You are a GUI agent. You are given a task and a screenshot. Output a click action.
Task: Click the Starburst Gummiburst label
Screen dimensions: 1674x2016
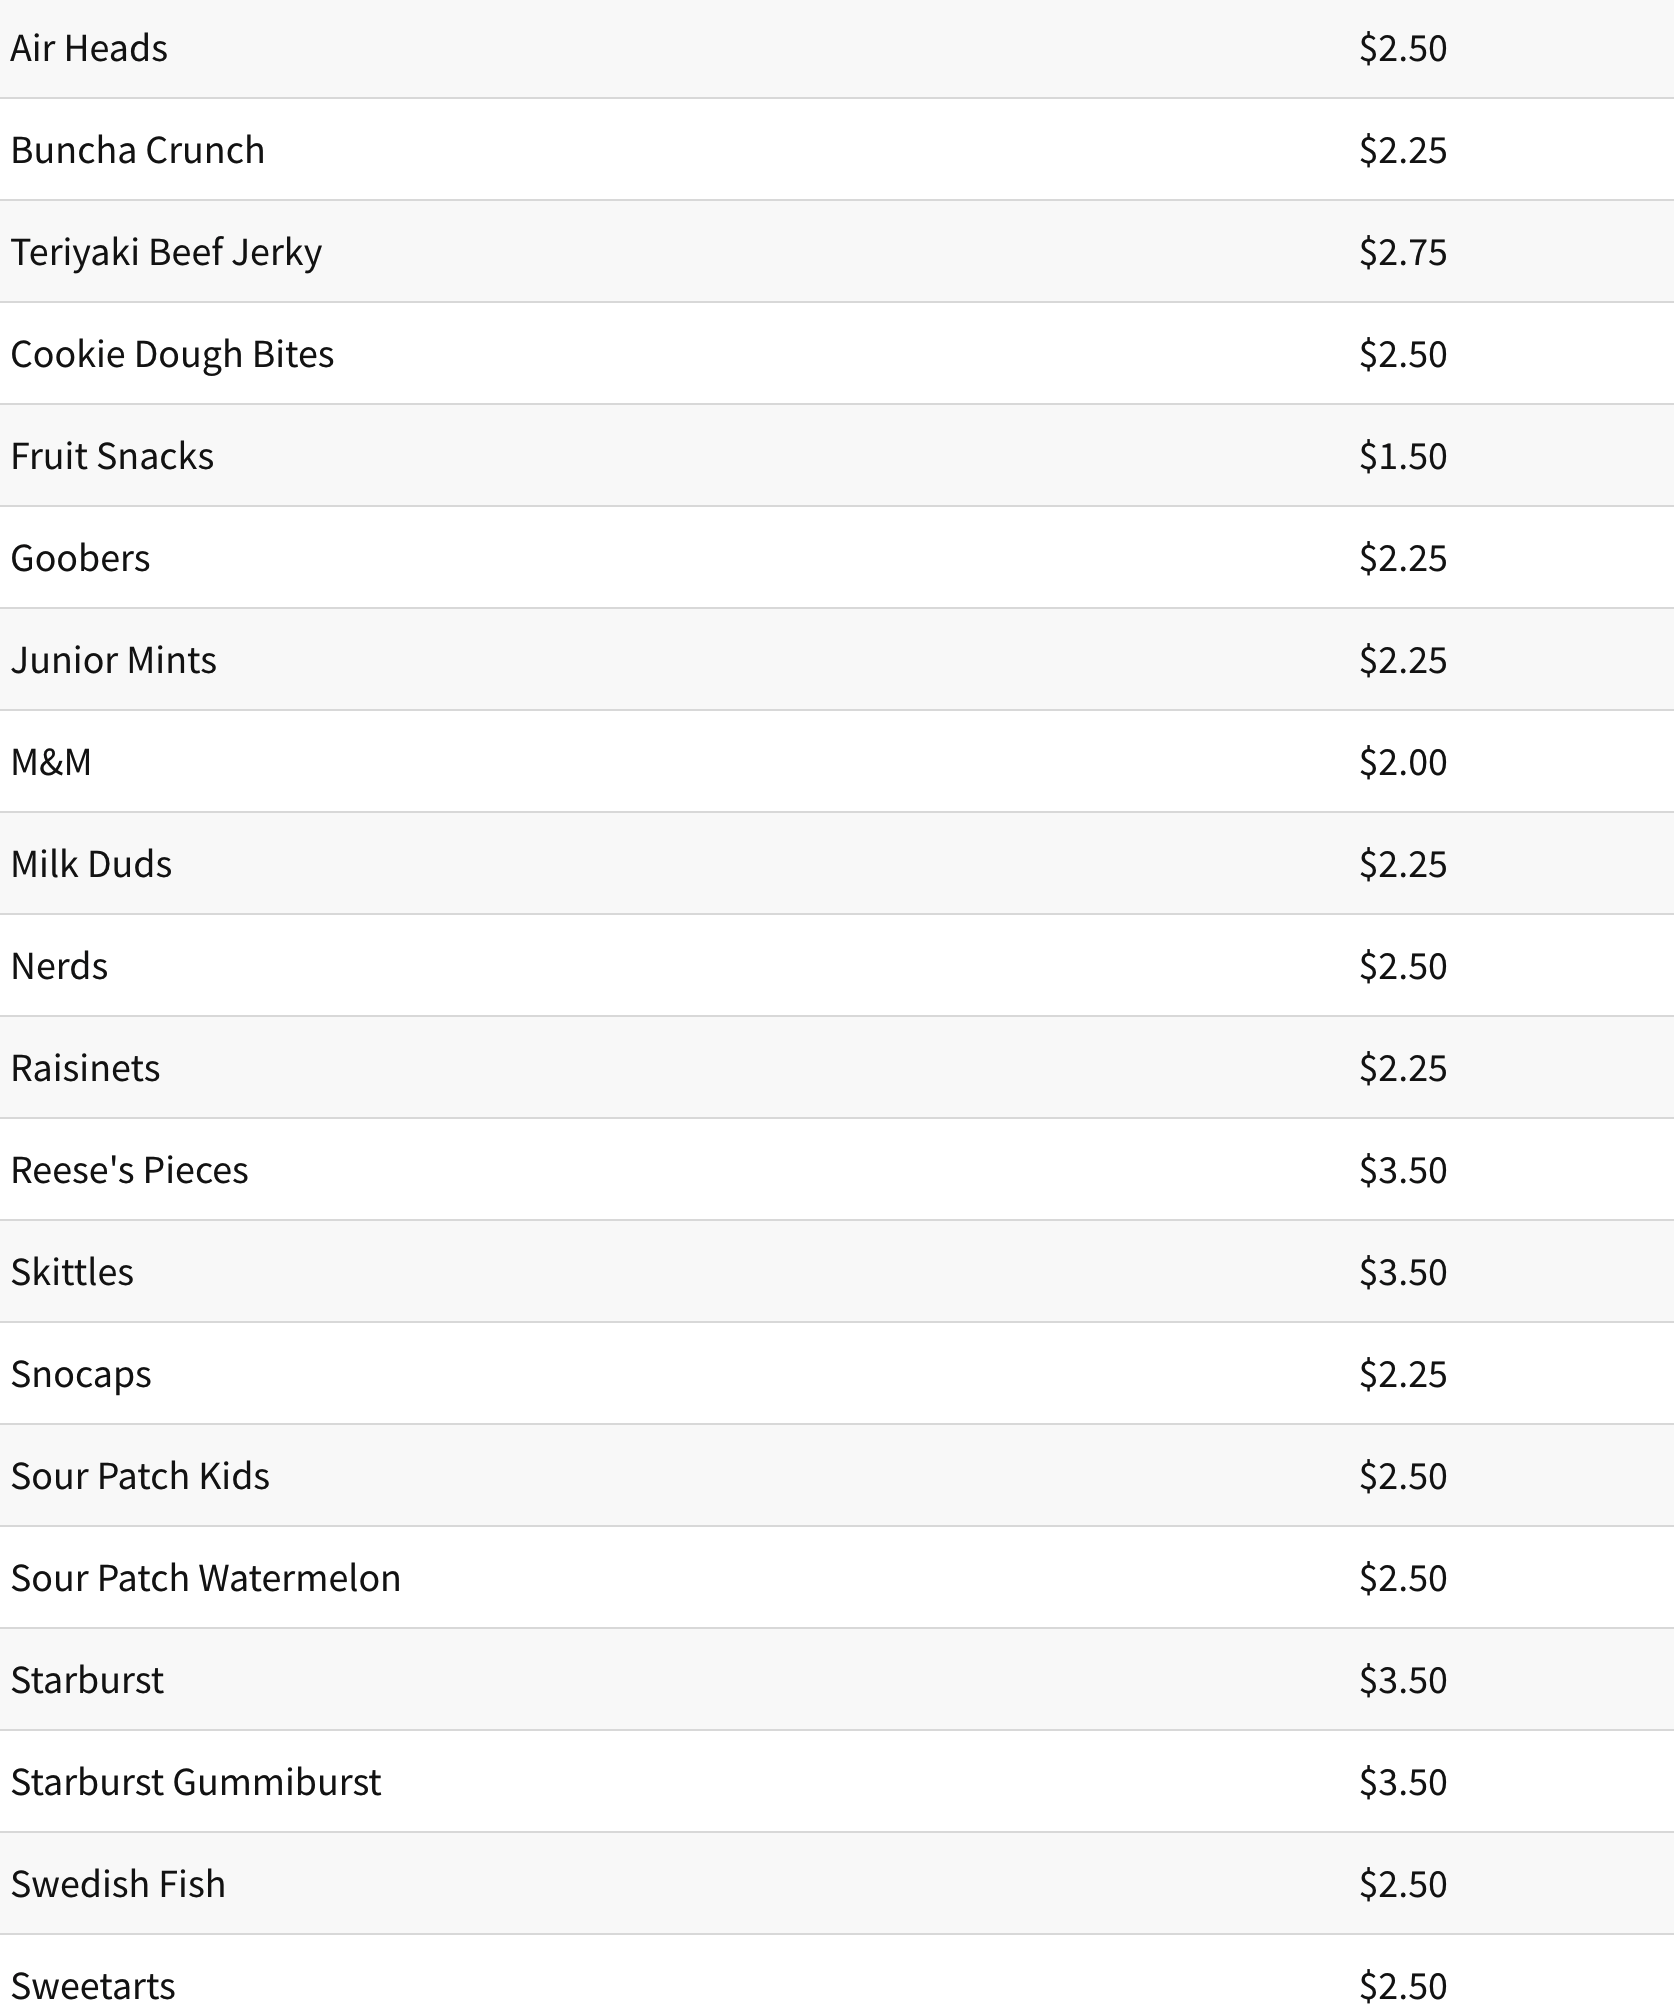196,1782
